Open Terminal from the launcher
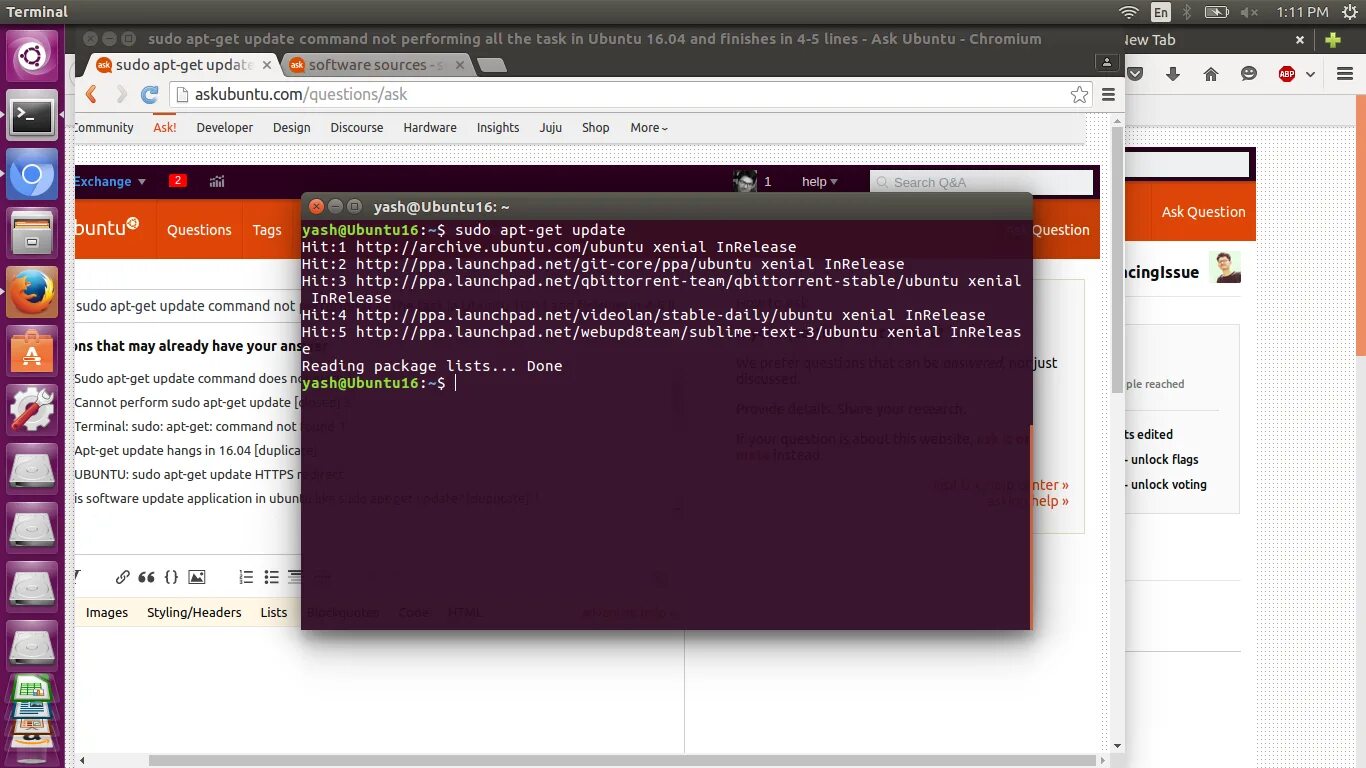Screen dimensions: 1366x768 pyautogui.click(x=32, y=117)
